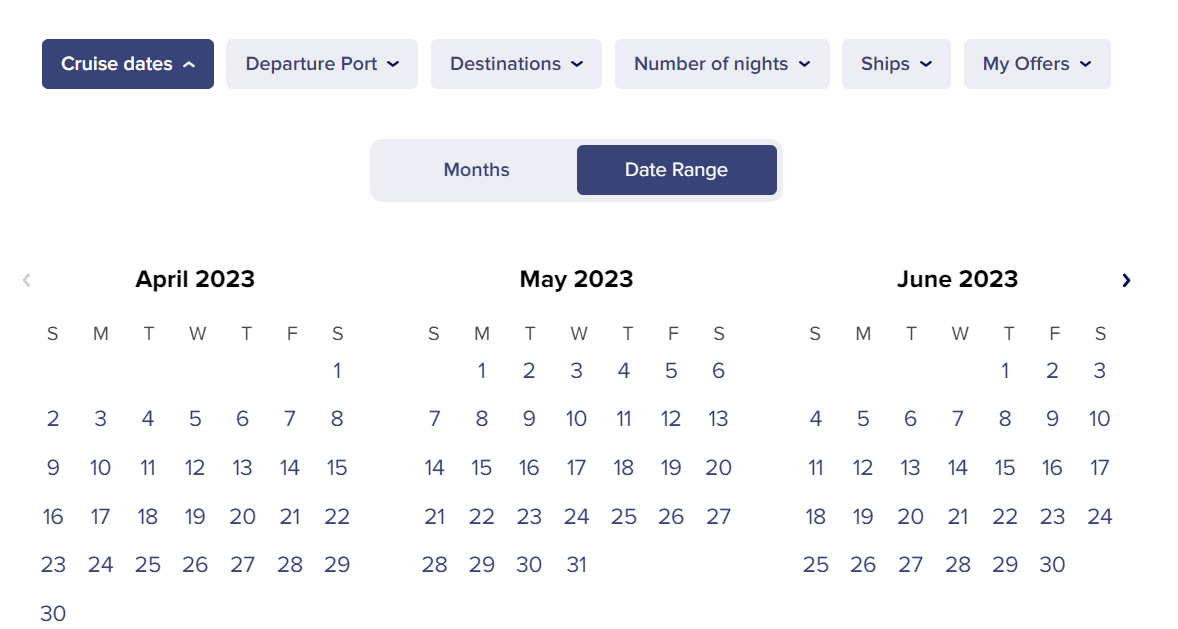Go to next month with right arrow
1178x629 pixels.
click(x=1126, y=280)
